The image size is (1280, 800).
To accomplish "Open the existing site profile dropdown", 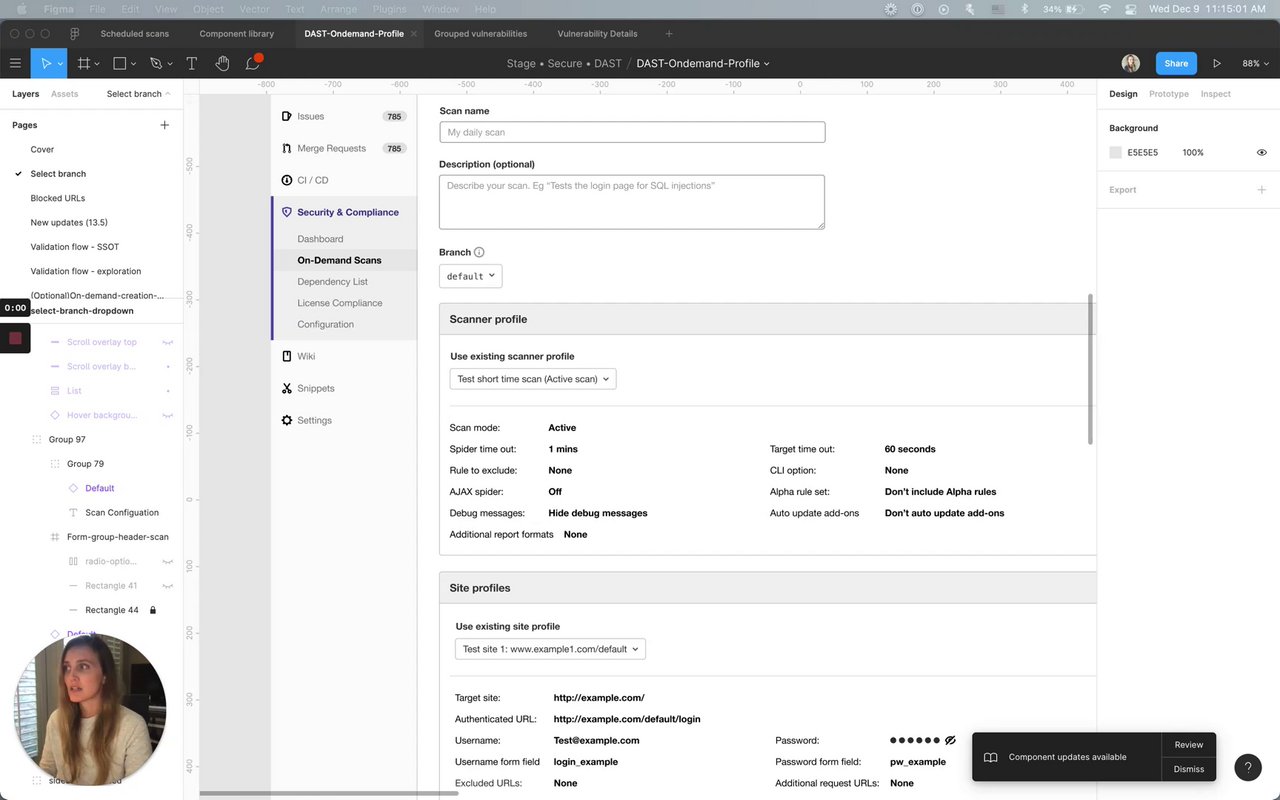I will pyautogui.click(x=550, y=649).
